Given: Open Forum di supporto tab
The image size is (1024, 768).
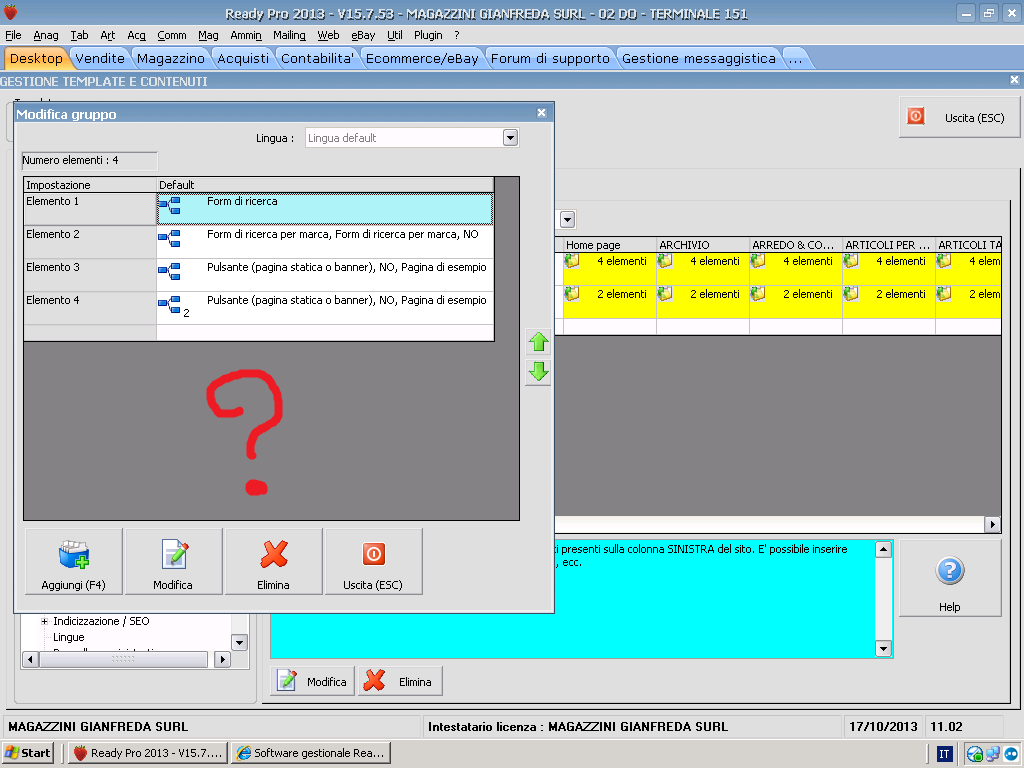Looking at the screenshot, I should pyautogui.click(x=551, y=59).
